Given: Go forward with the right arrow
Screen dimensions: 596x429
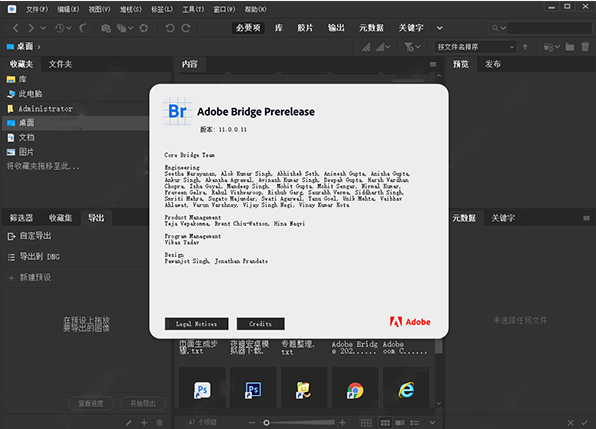Looking at the screenshot, I should point(31,28).
